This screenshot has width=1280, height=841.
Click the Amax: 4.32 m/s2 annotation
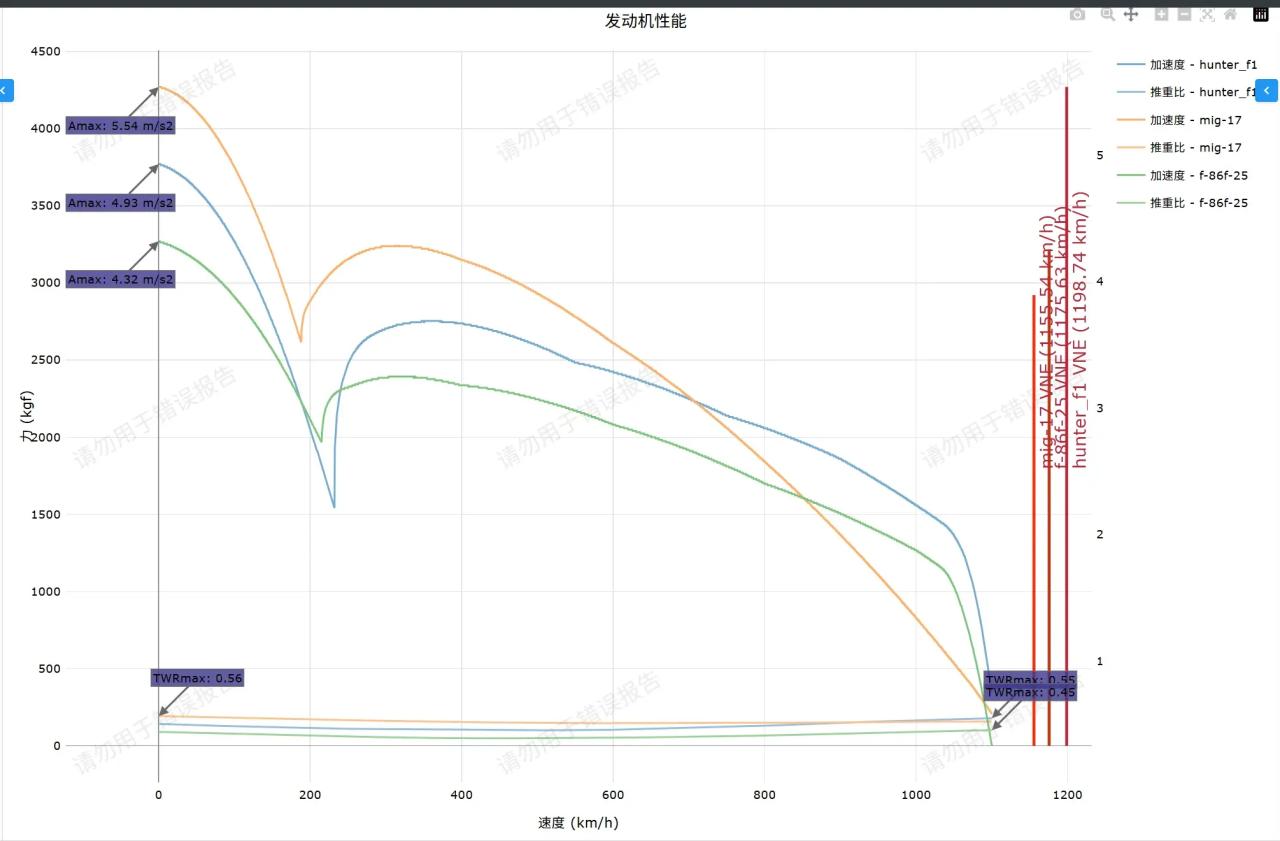click(x=121, y=280)
